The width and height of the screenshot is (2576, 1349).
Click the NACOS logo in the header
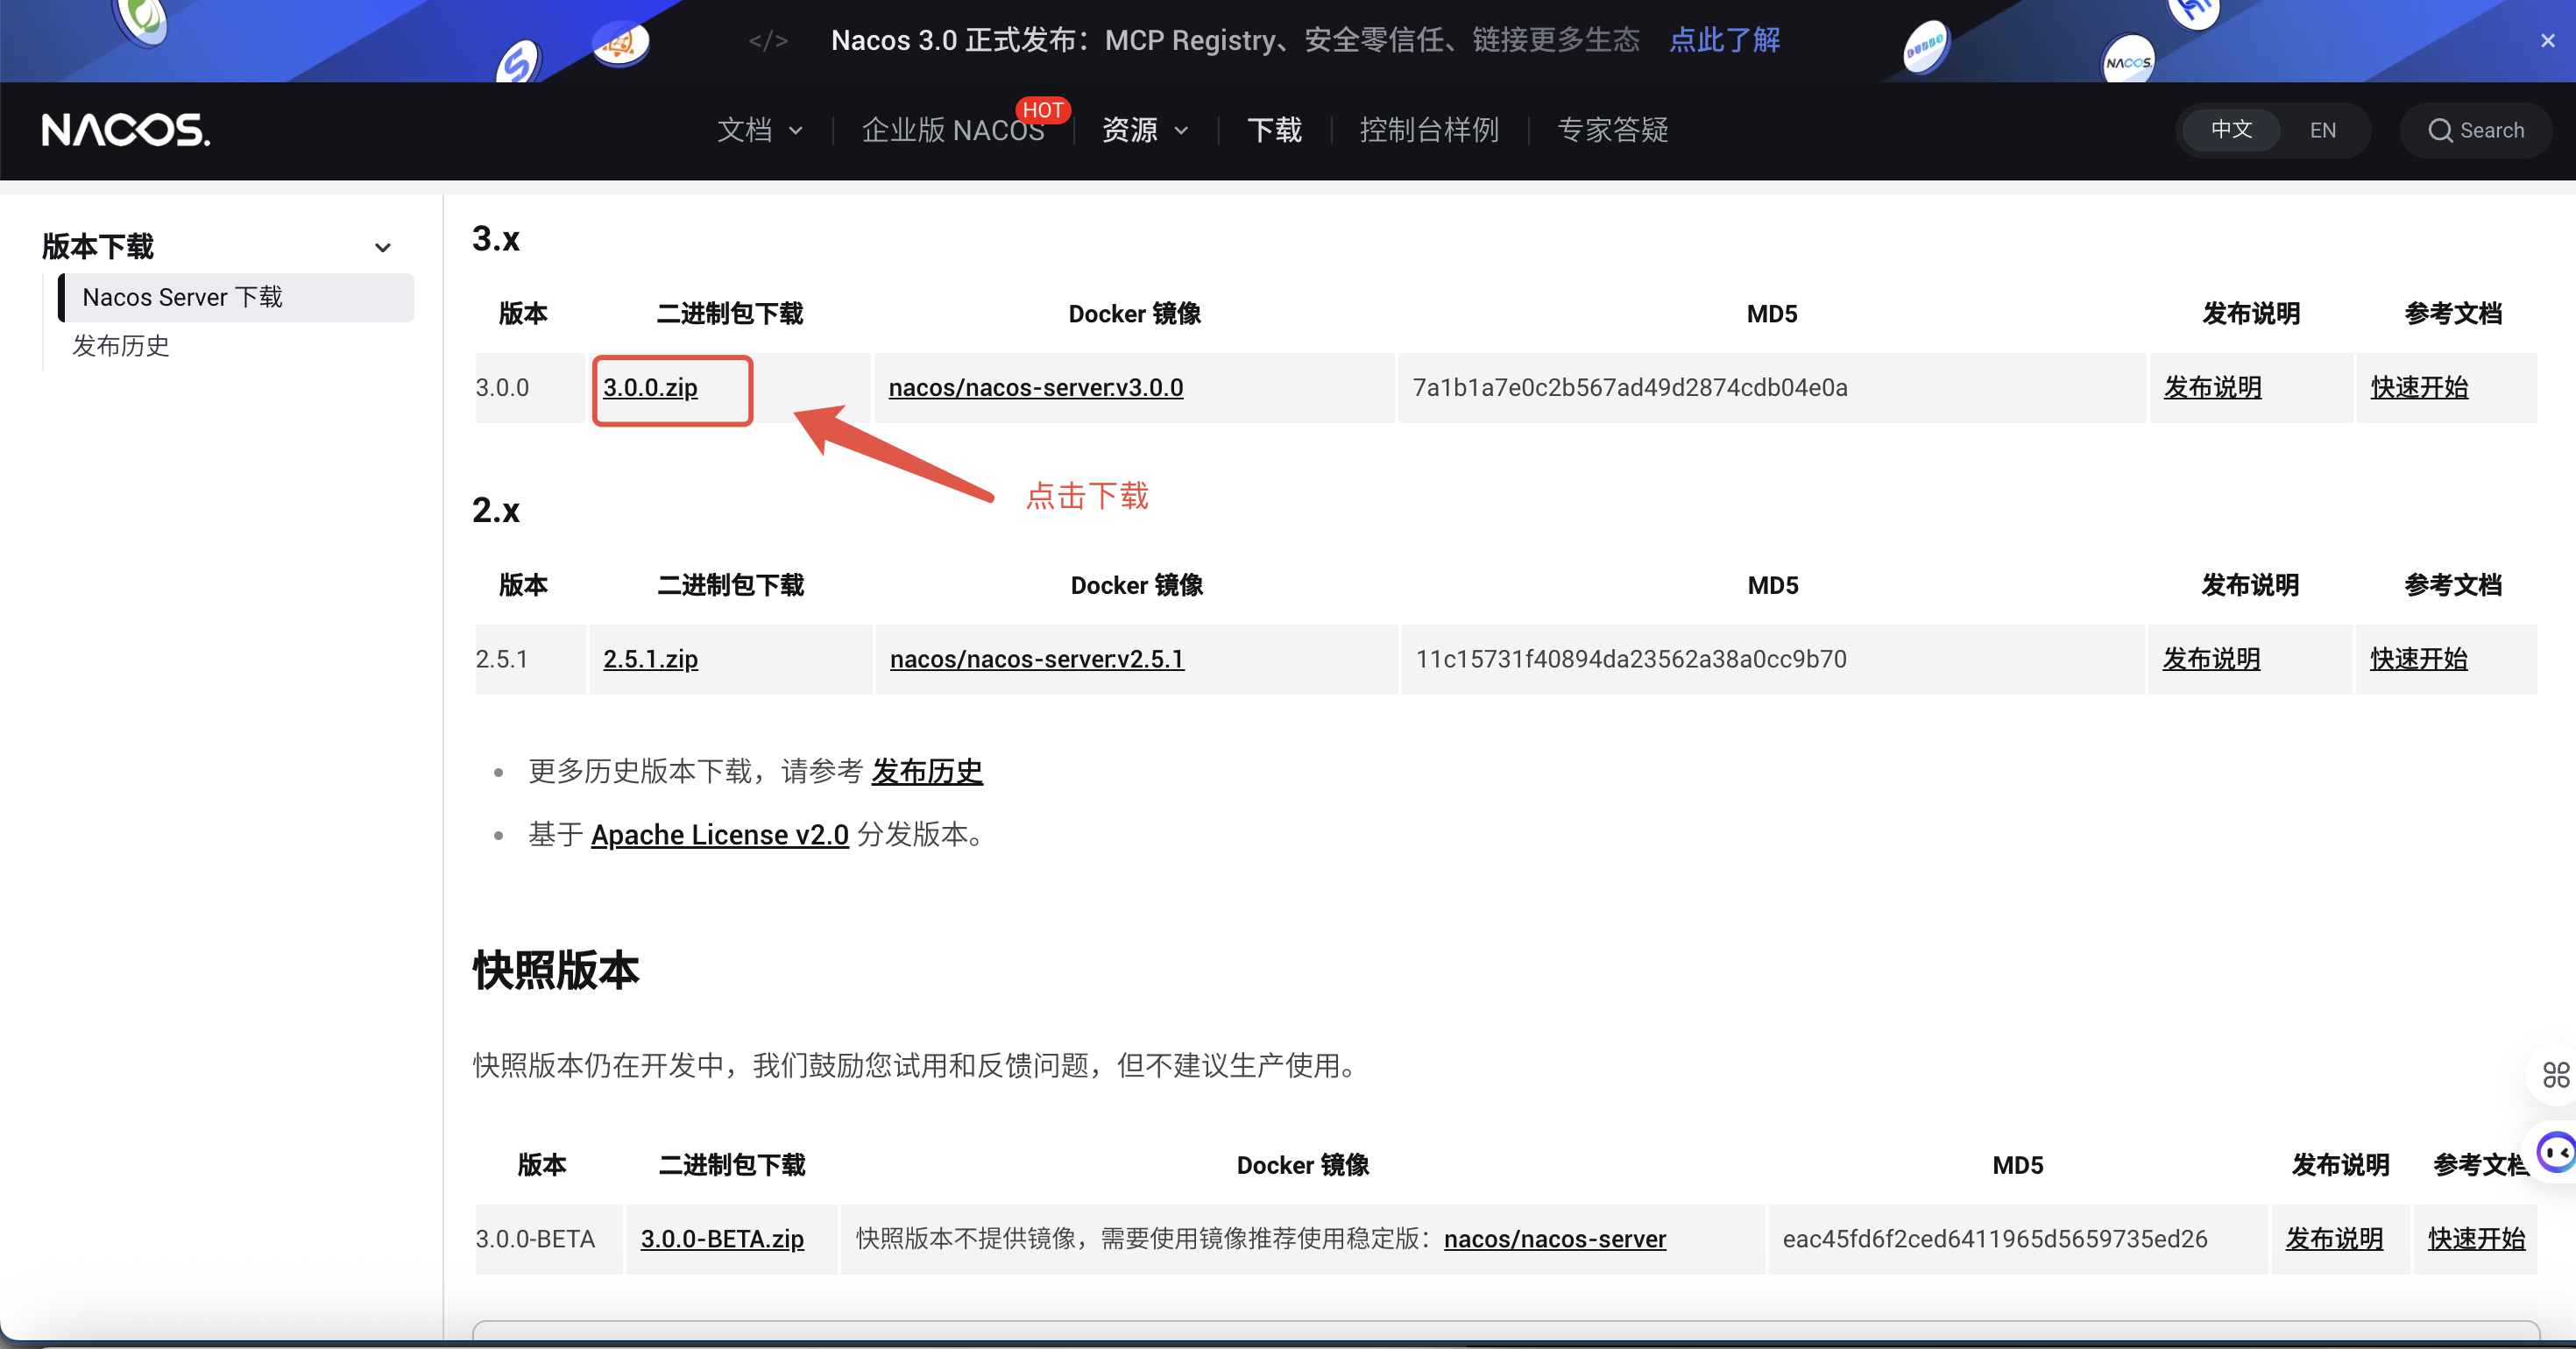(126, 130)
